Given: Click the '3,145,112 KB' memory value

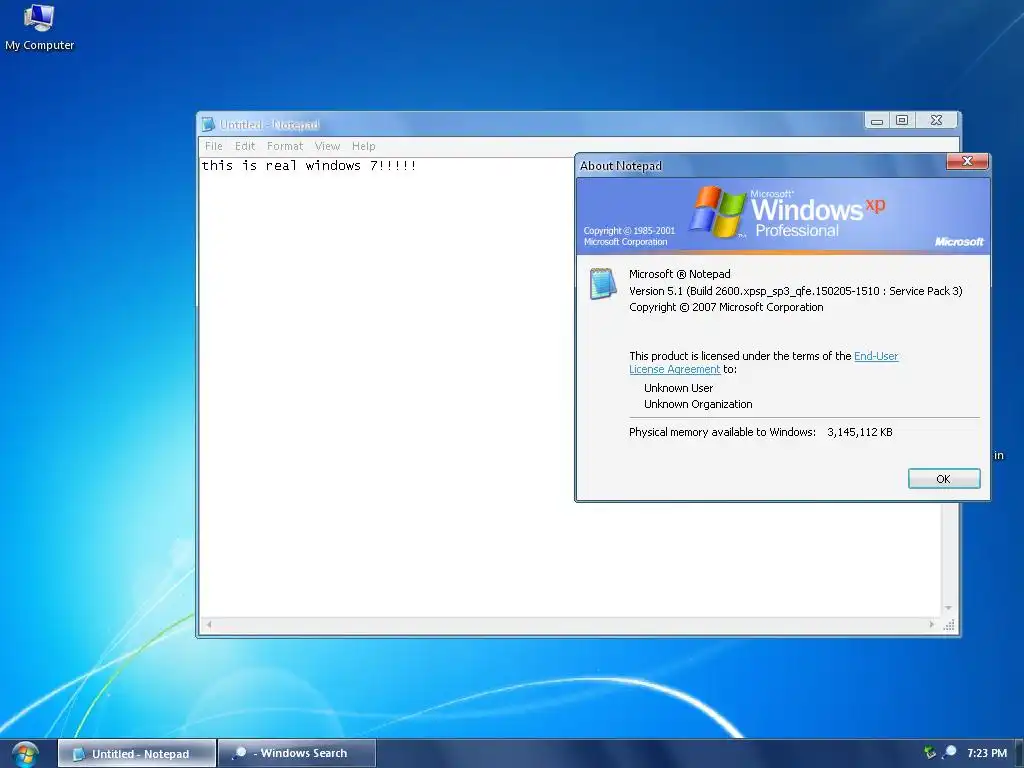Looking at the screenshot, I should click(859, 432).
